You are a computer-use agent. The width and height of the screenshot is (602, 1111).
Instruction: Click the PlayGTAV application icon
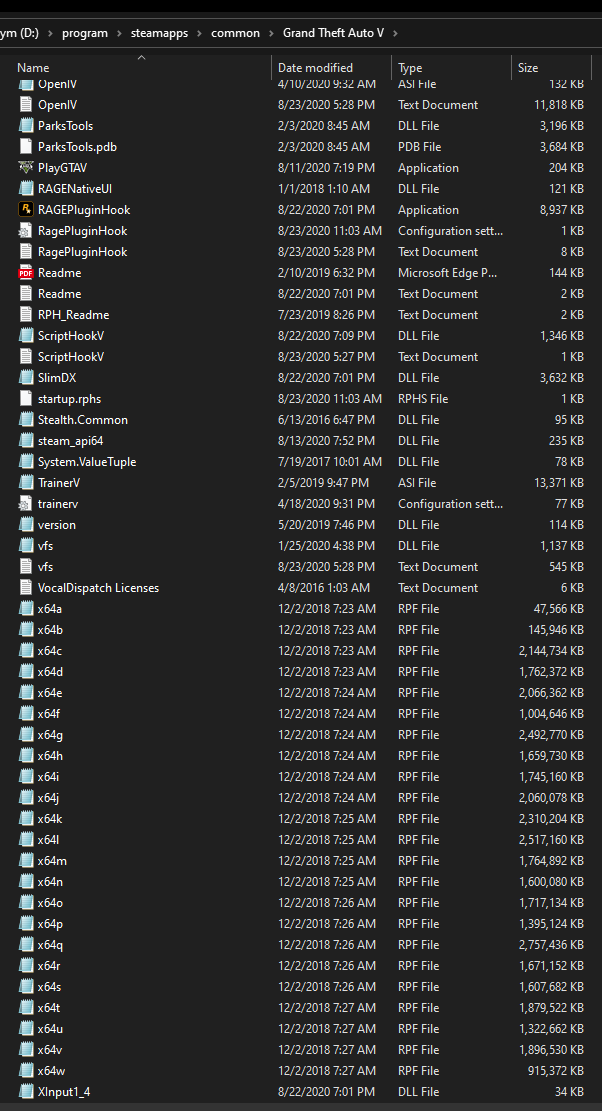coord(25,168)
